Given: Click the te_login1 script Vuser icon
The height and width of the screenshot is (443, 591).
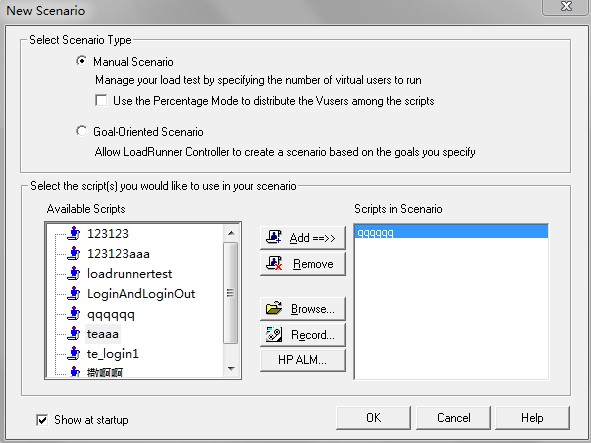Looking at the screenshot, I should pyautogui.click(x=74, y=353).
